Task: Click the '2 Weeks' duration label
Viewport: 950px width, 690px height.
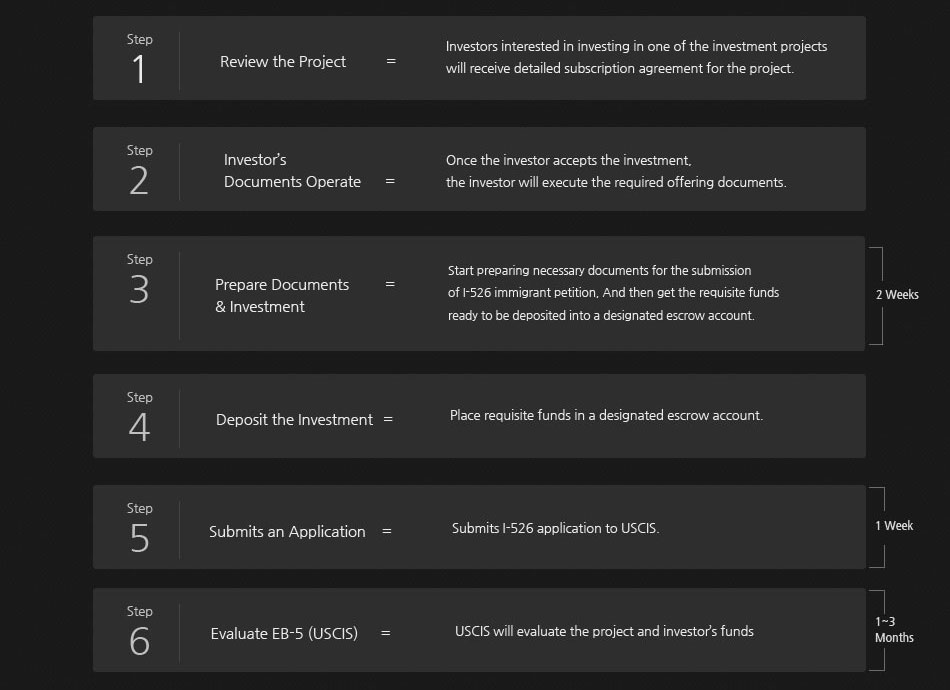Action: [x=897, y=295]
